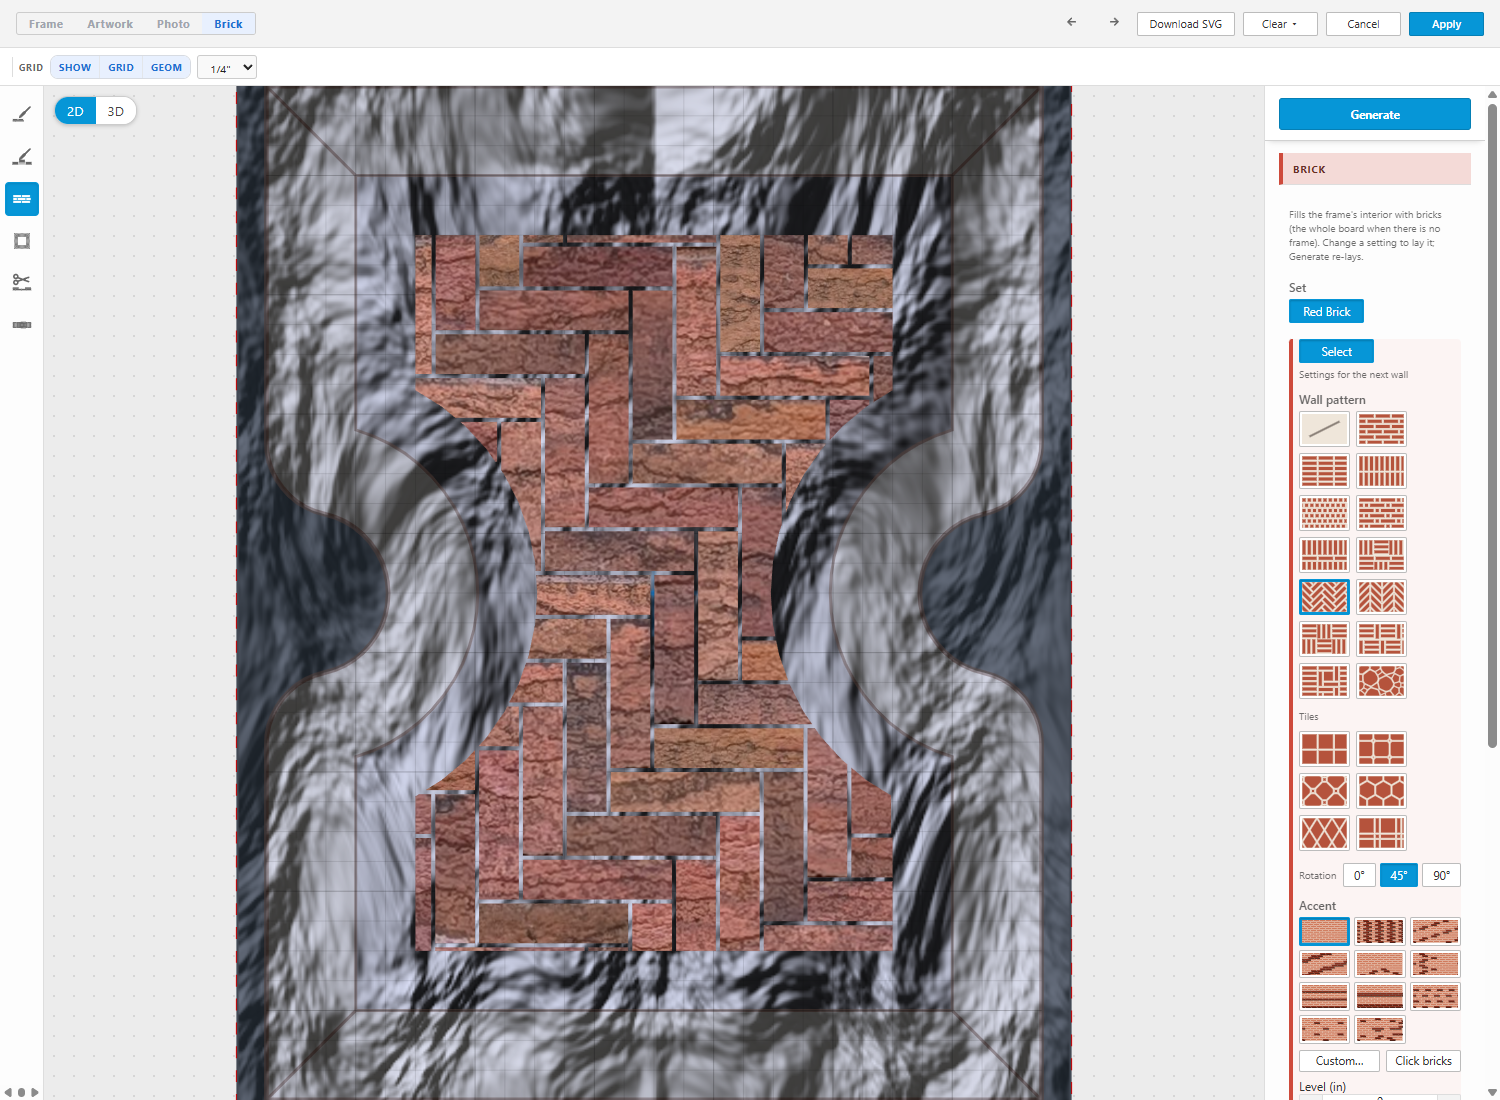Screen dimensions: 1500x1100
Task: Click the undo back arrow
Action: [1072, 22]
